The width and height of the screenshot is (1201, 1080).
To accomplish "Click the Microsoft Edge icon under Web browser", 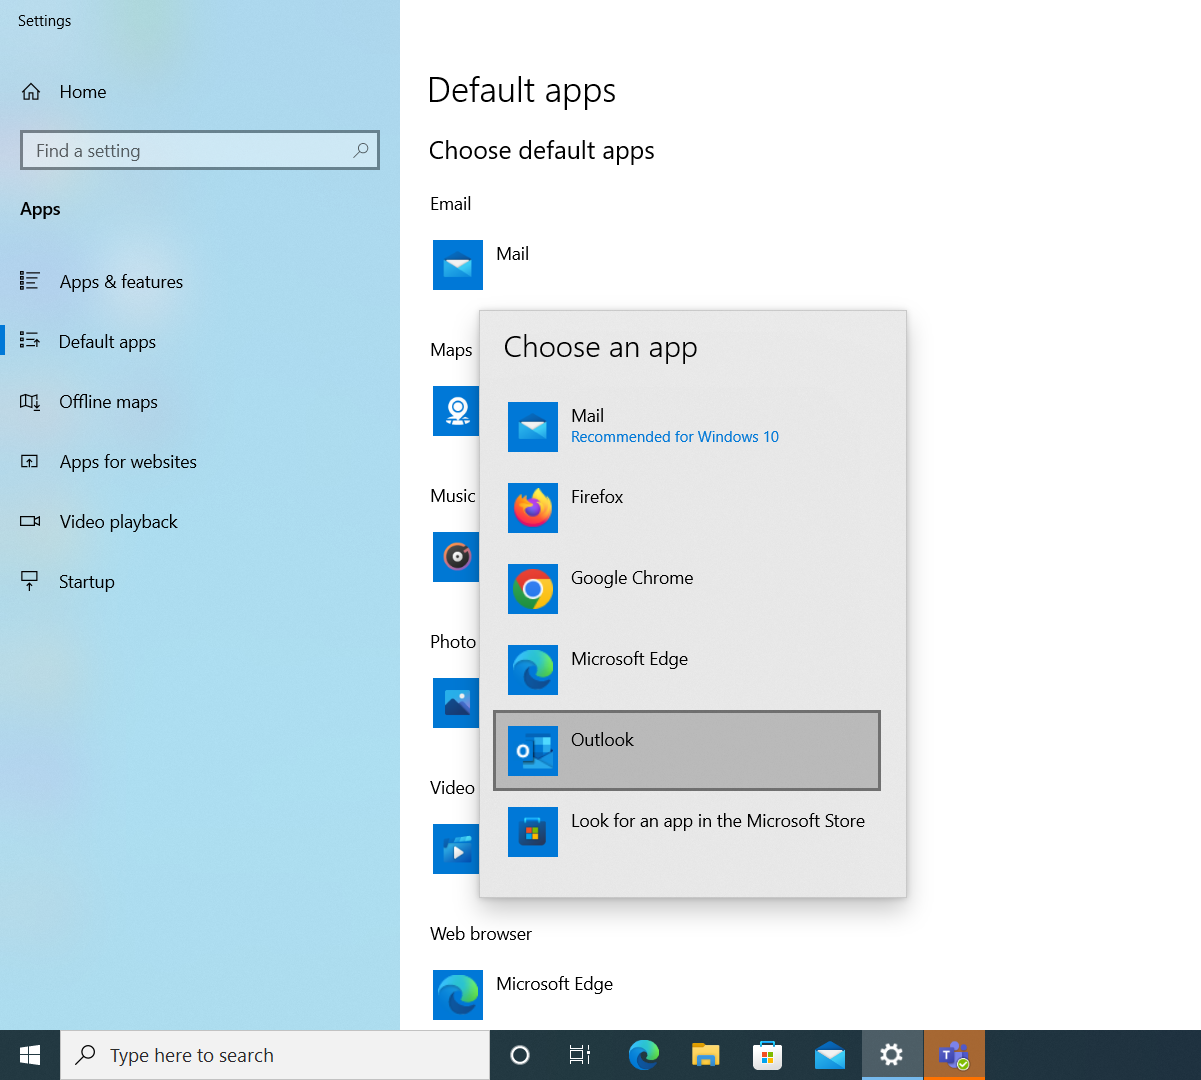I will click(458, 995).
